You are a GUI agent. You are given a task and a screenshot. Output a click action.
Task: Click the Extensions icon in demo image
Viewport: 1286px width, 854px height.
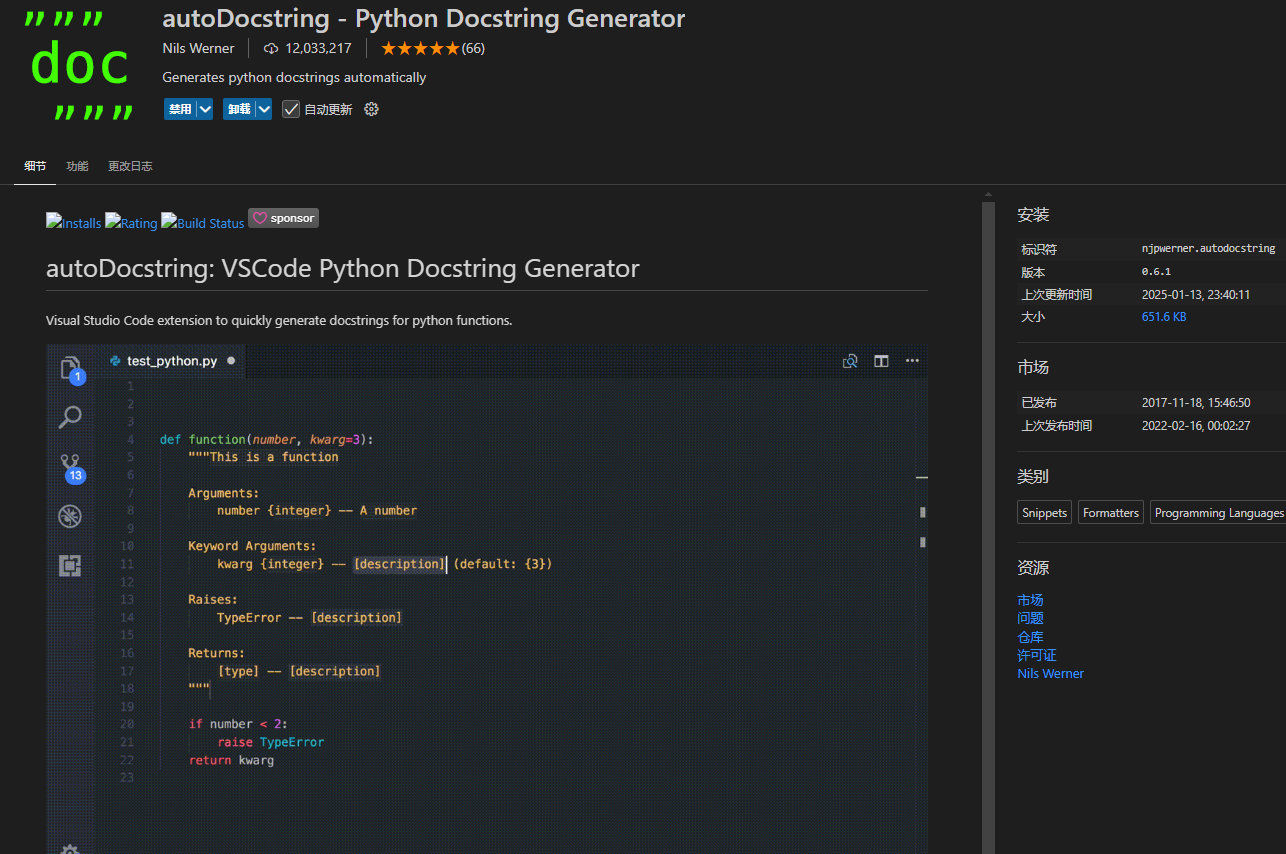[x=70, y=565]
